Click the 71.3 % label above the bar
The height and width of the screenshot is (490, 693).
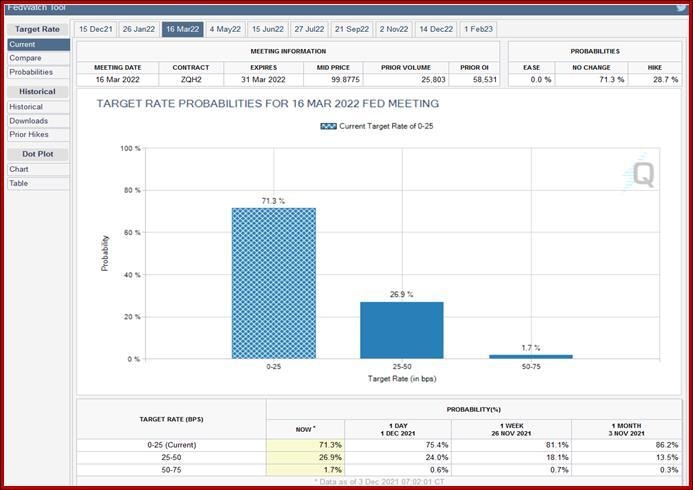tap(273, 201)
